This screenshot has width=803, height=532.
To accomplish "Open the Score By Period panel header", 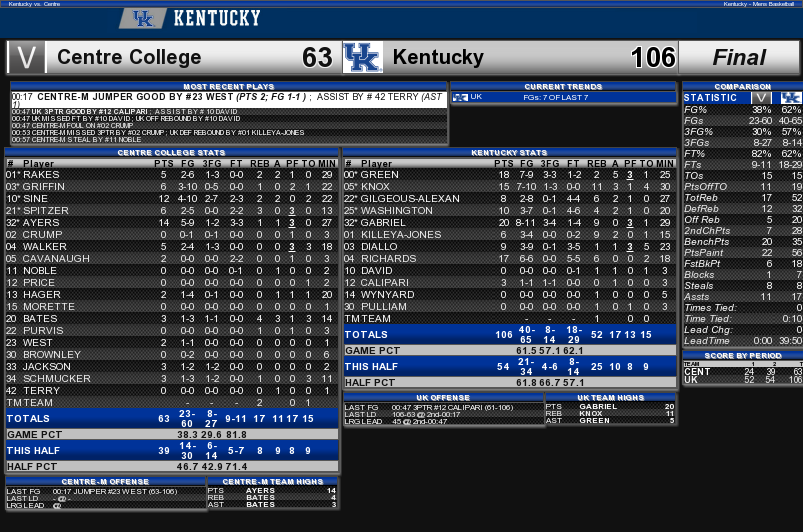I will coord(743,355).
